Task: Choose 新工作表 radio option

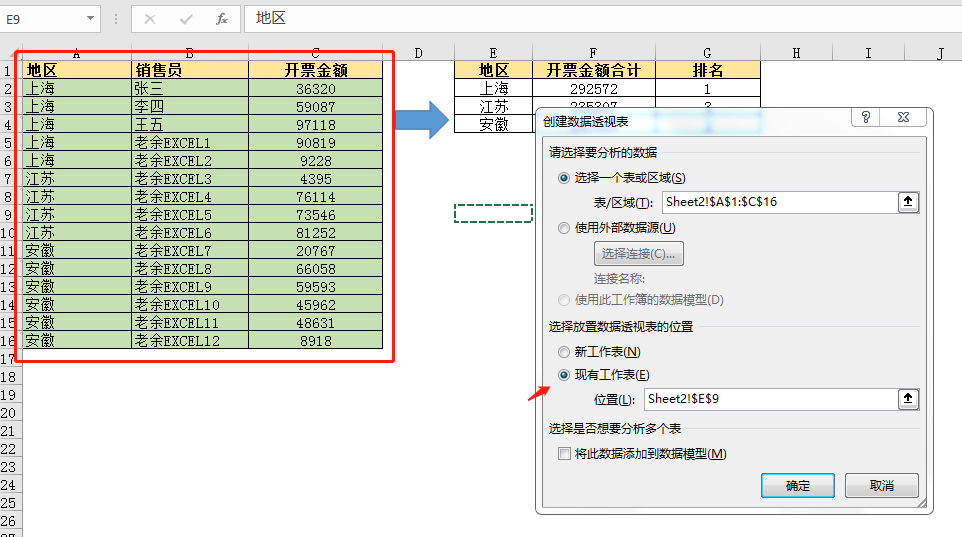Action: click(x=564, y=352)
